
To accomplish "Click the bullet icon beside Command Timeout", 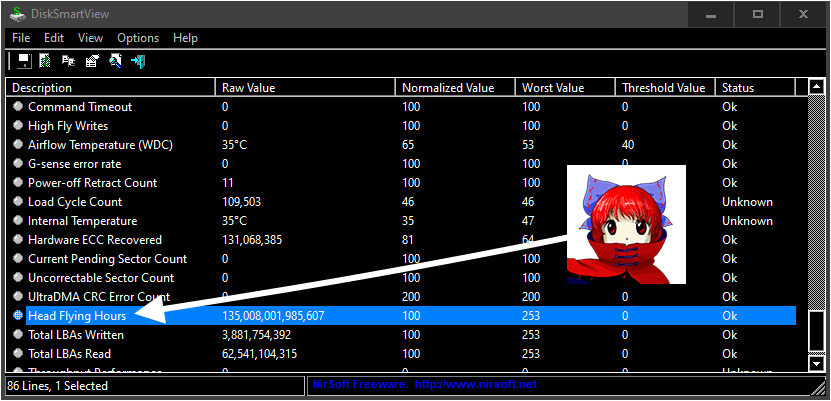I will tap(17, 107).
